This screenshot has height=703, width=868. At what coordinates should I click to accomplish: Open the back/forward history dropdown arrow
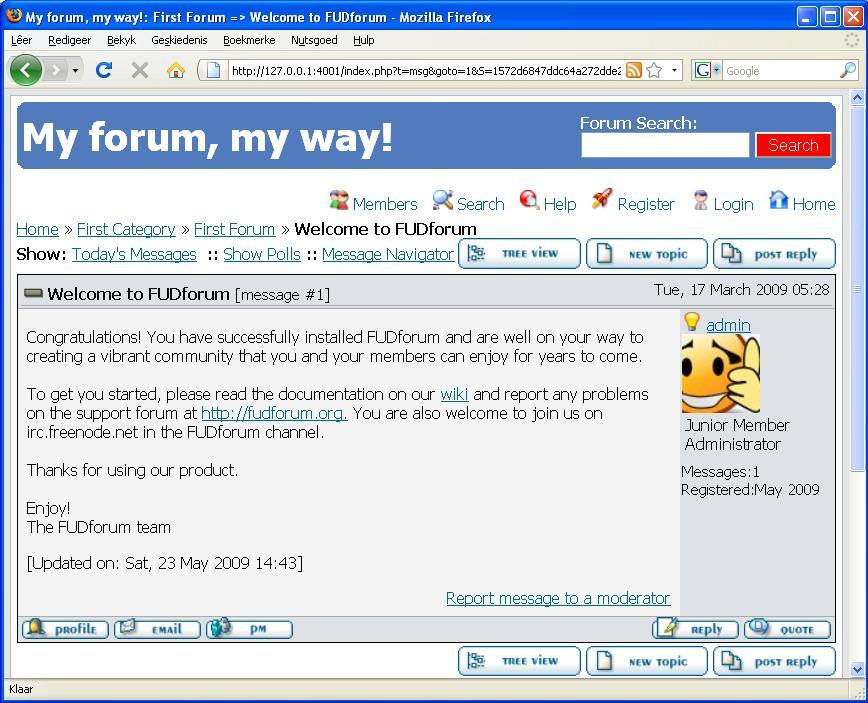[76, 70]
